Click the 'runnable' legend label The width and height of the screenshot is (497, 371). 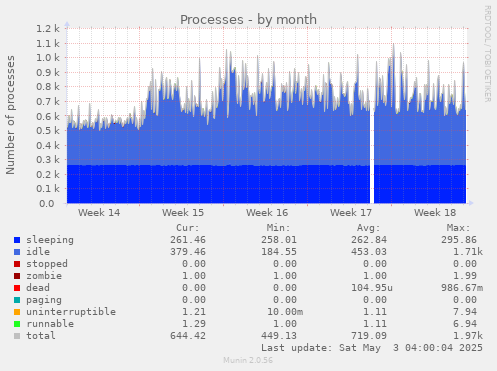click(x=50, y=324)
